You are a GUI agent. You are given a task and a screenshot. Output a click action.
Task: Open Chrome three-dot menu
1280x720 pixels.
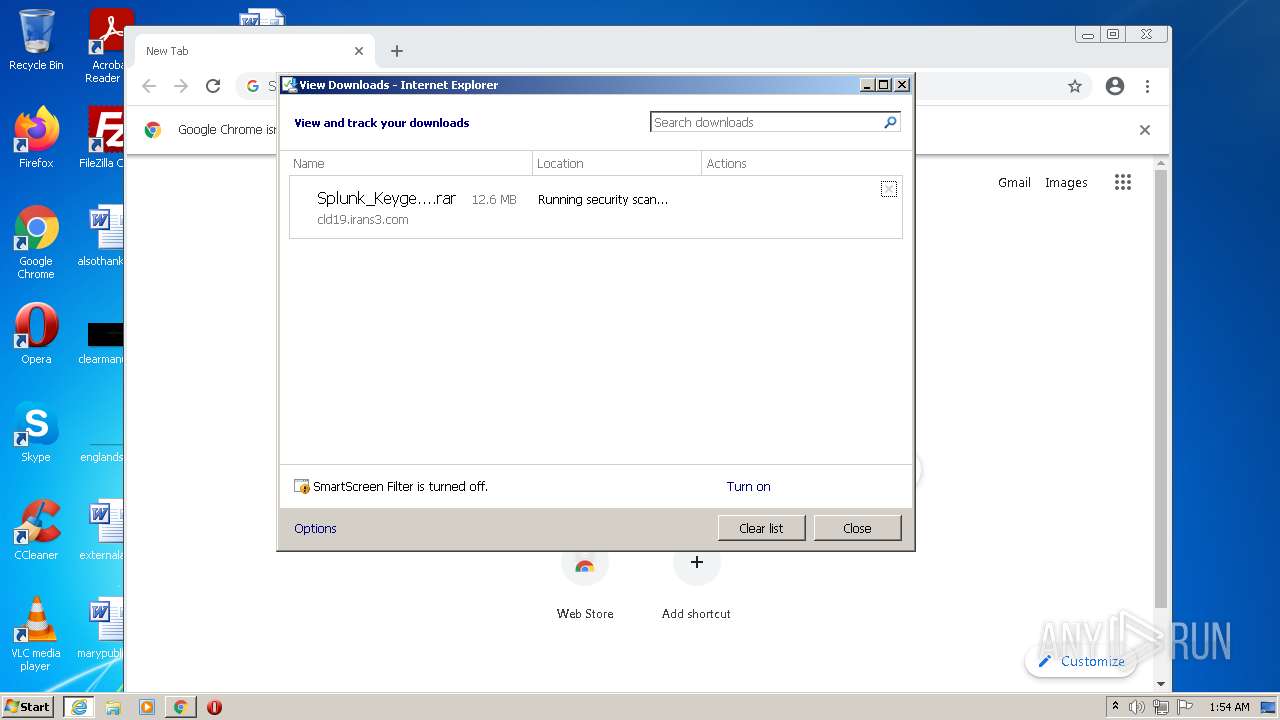tap(1147, 86)
